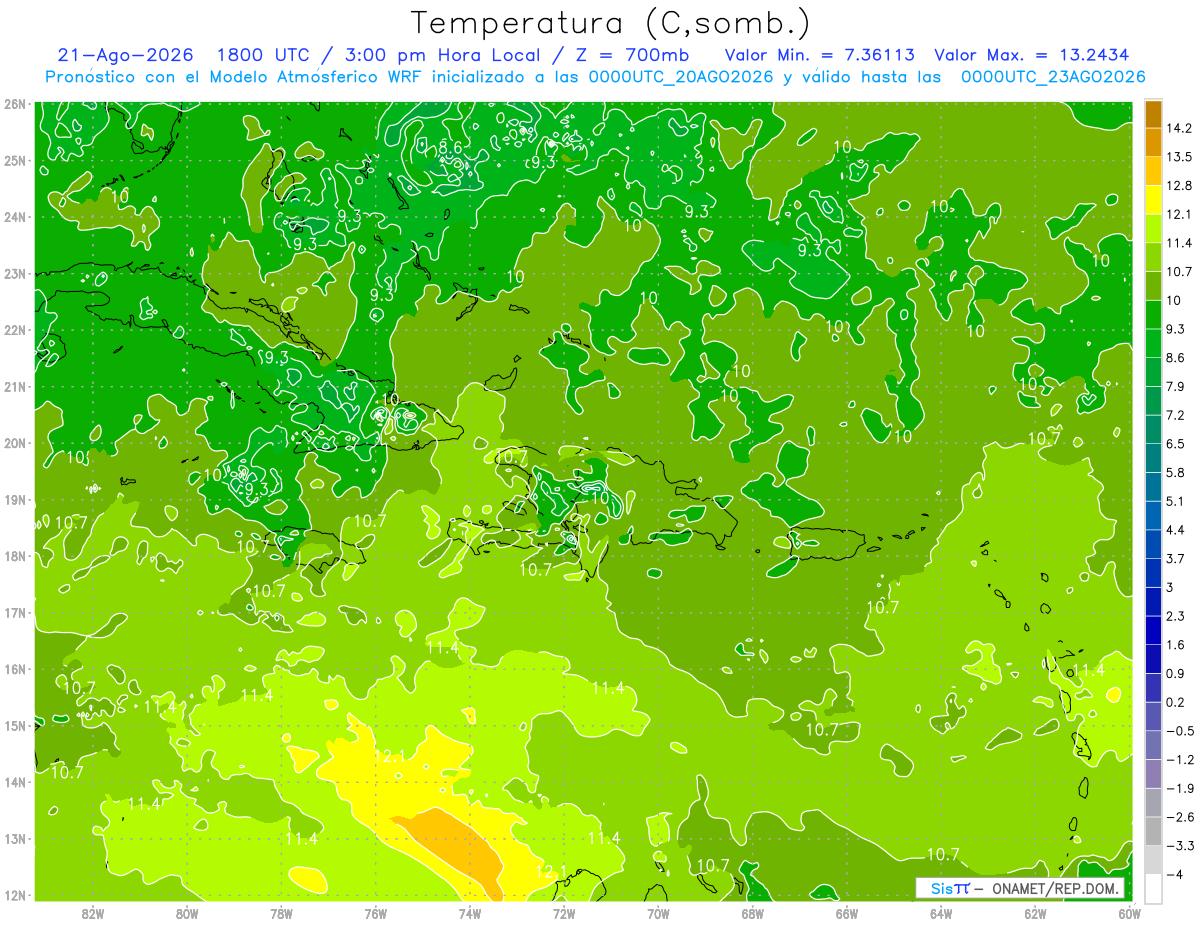Click legend label '6.5'
Viewport: 1200px width, 927px height.
(x=1175, y=444)
